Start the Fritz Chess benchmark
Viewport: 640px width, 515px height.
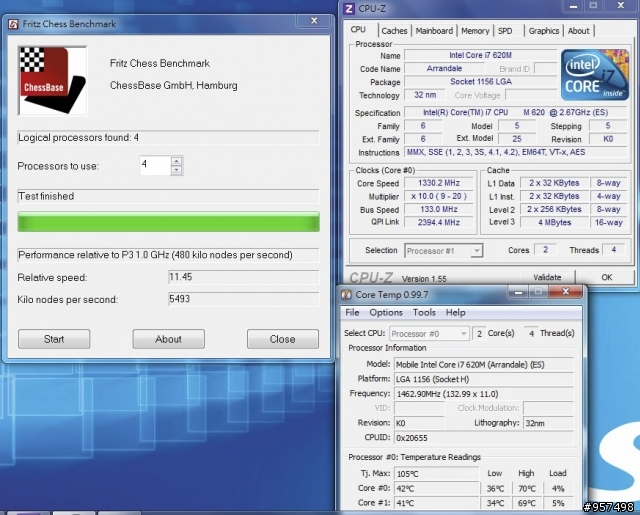tap(54, 339)
